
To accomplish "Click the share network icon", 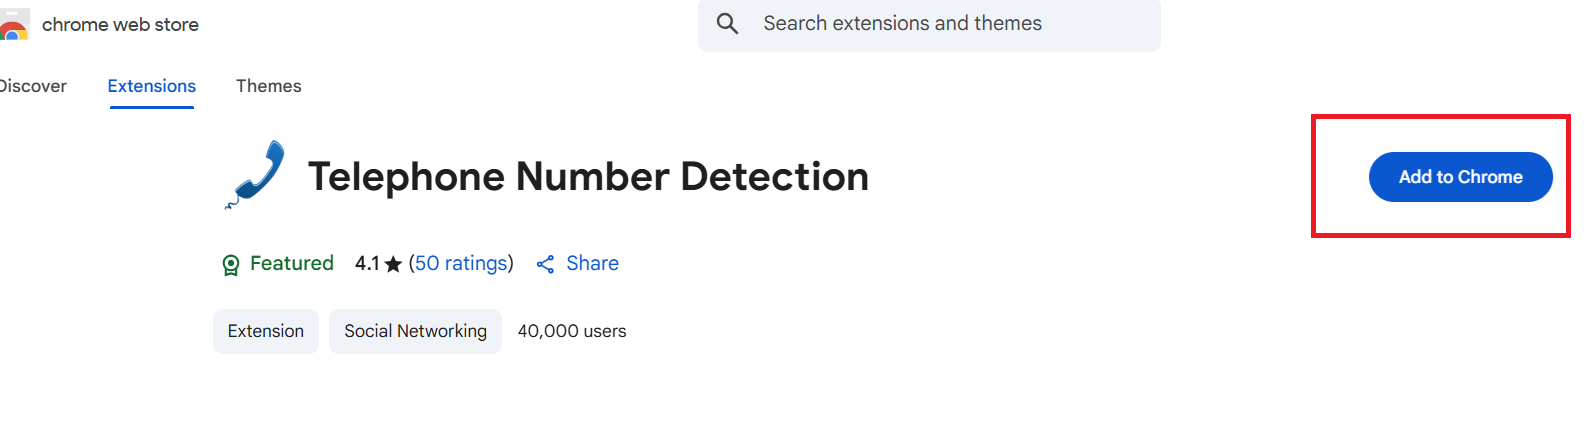I will click(x=545, y=264).
